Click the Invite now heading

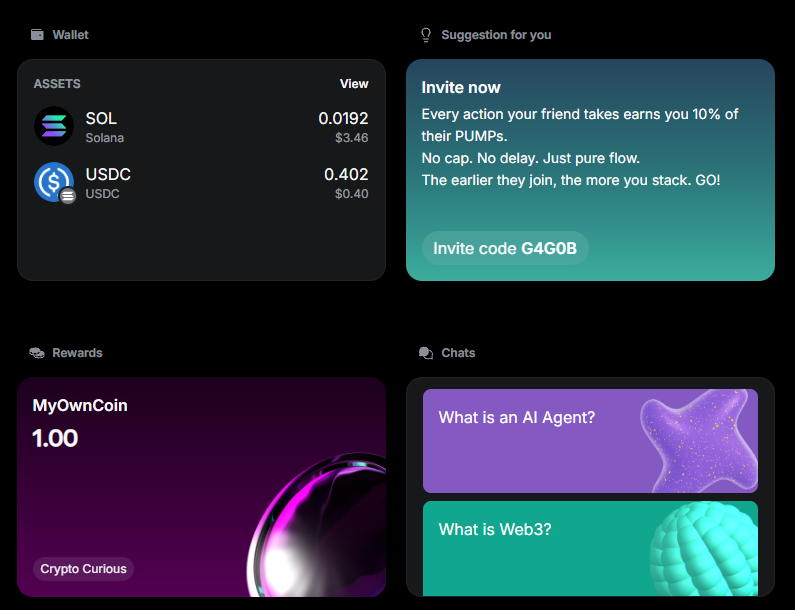pos(461,87)
